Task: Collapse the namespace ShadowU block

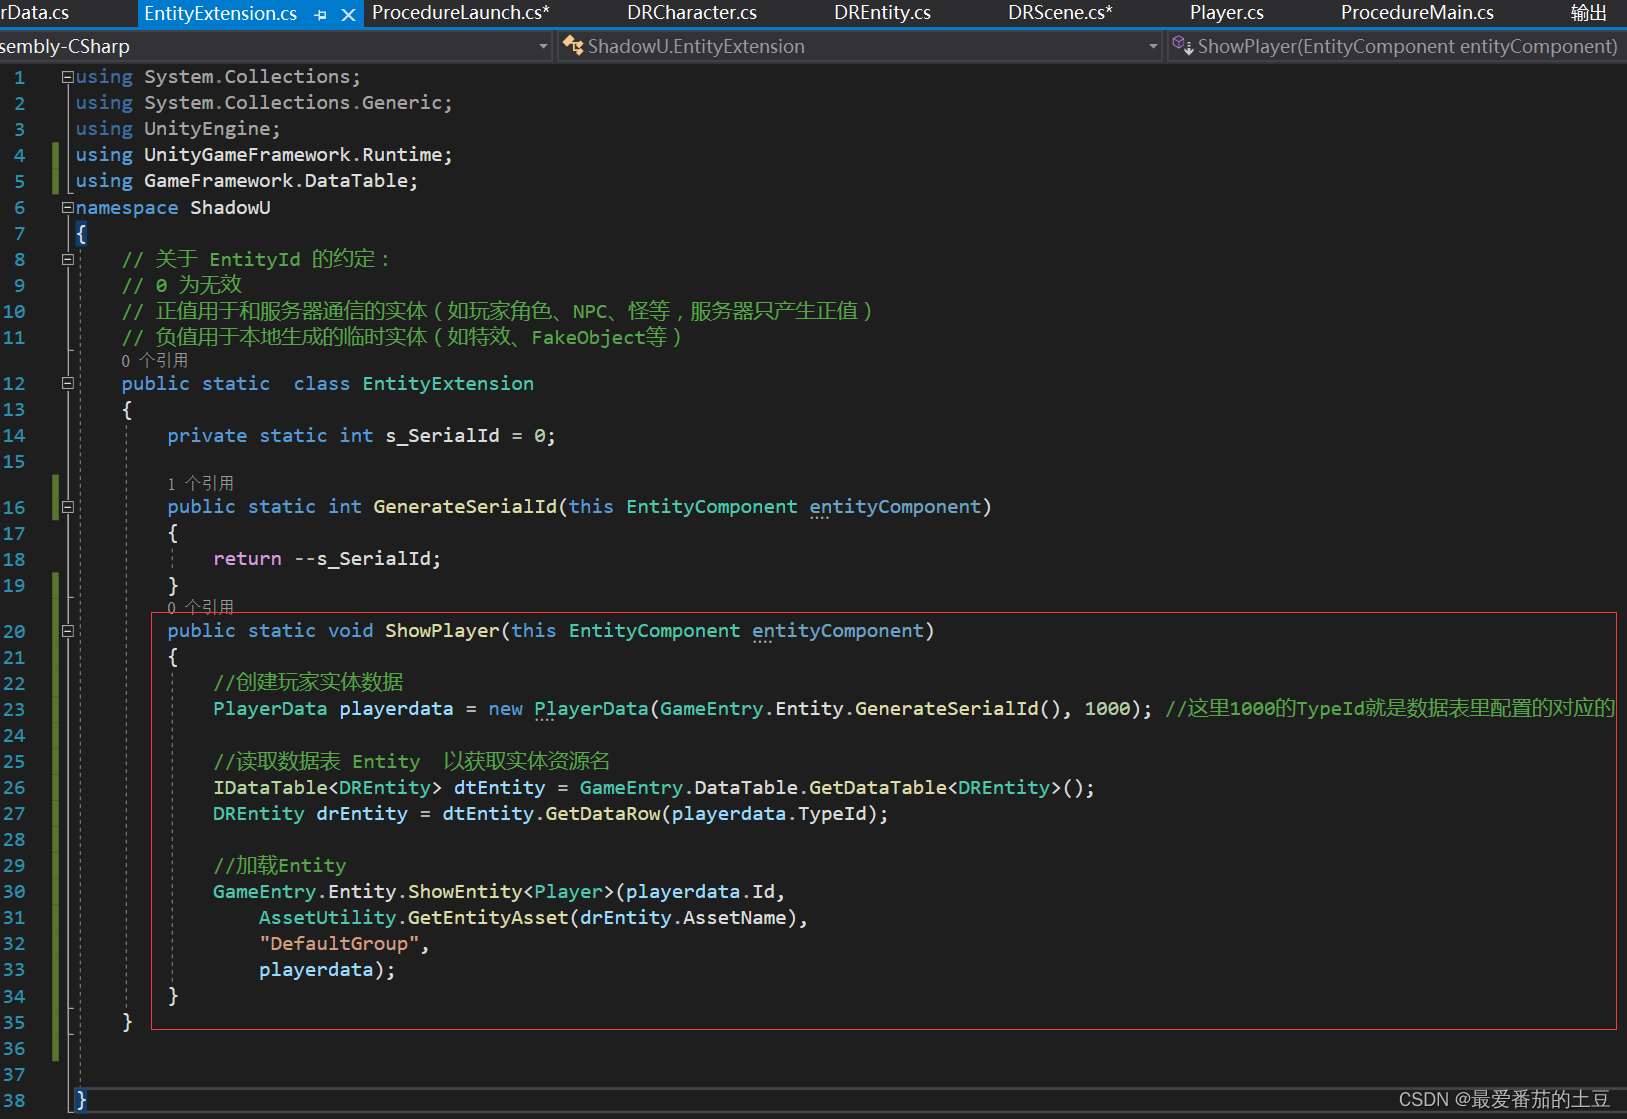Action: pyautogui.click(x=67, y=208)
